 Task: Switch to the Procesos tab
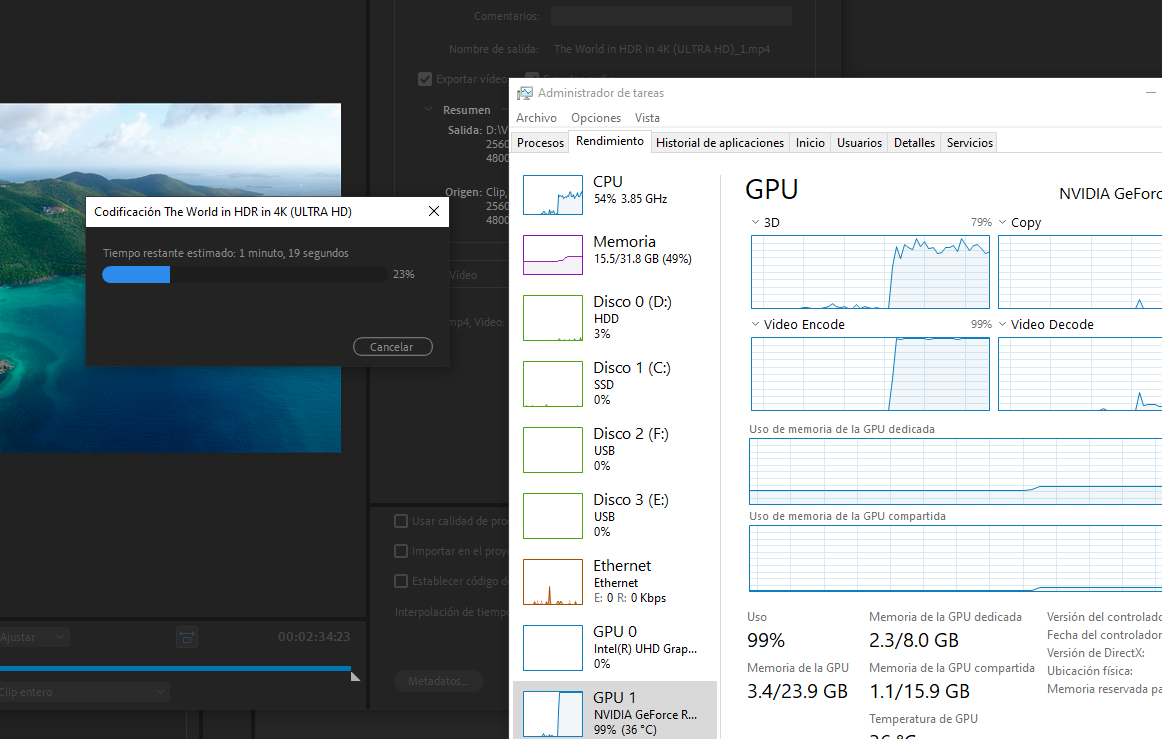coord(540,143)
